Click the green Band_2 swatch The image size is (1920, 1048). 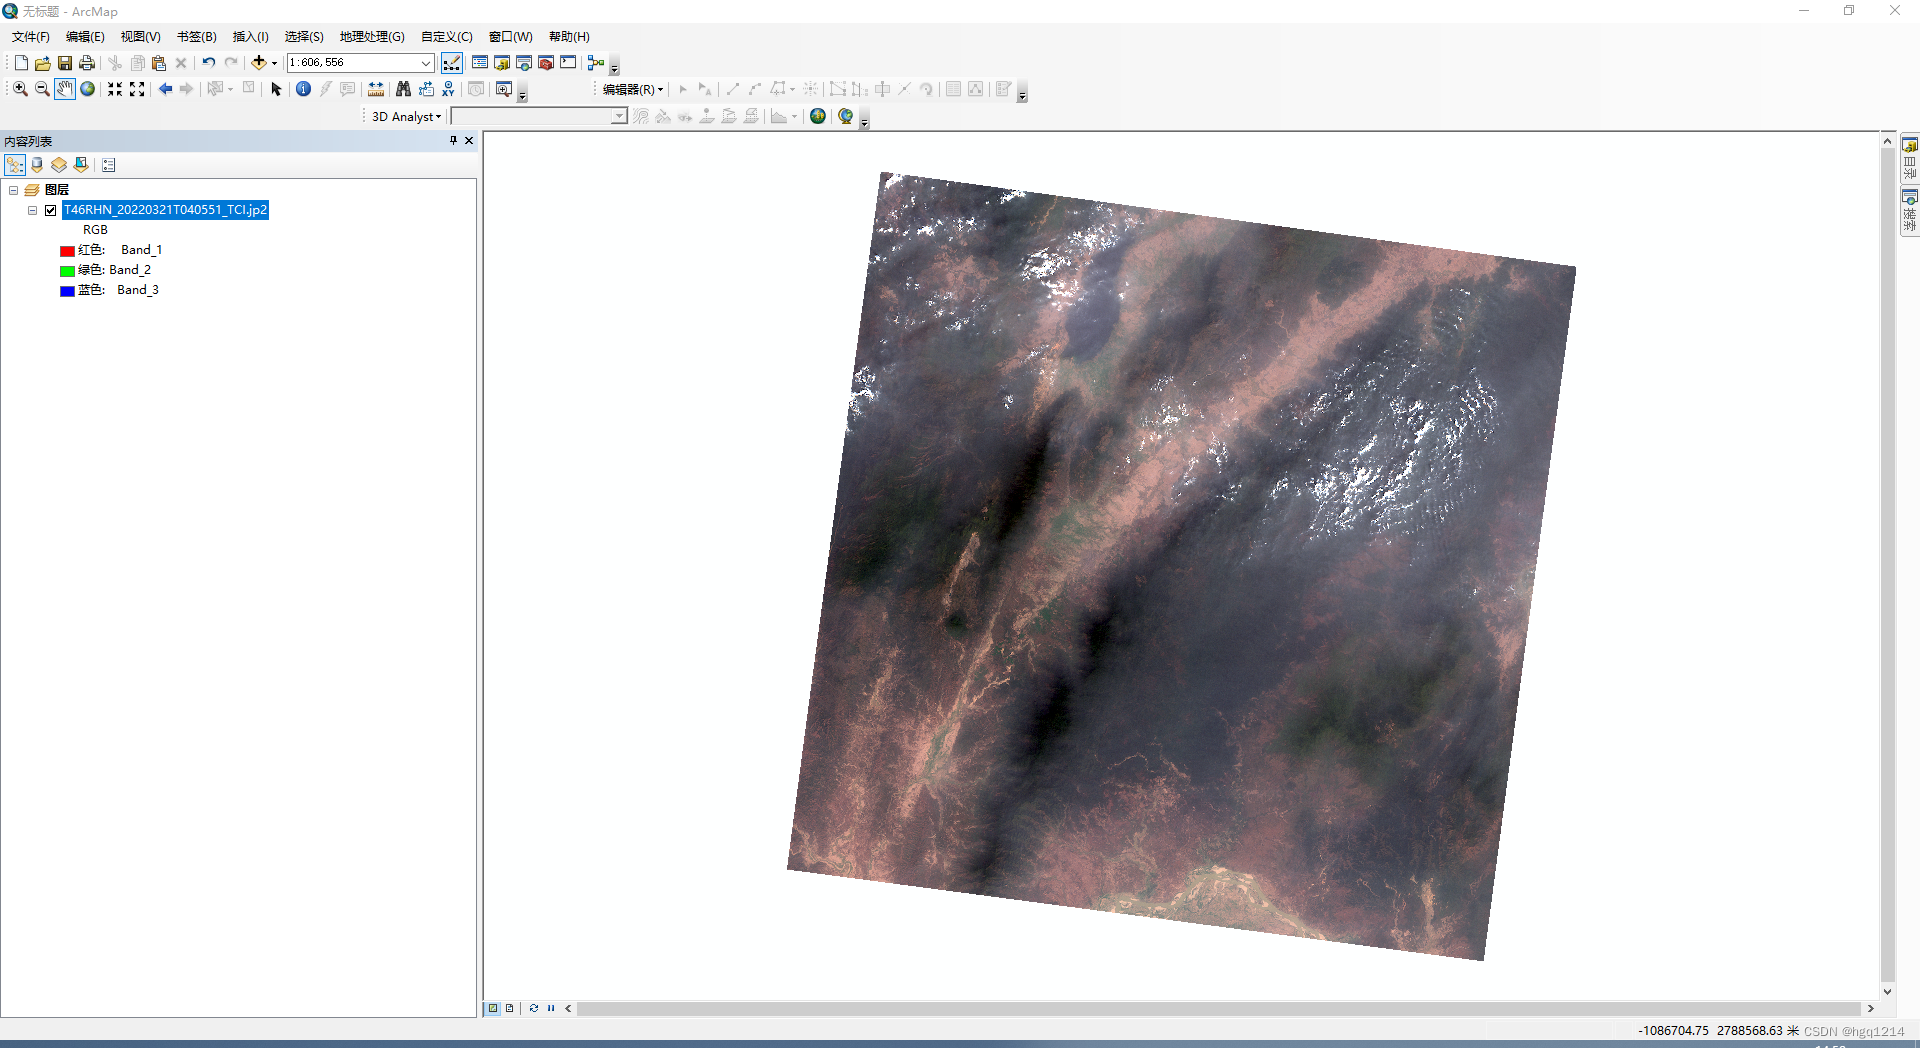(67, 271)
